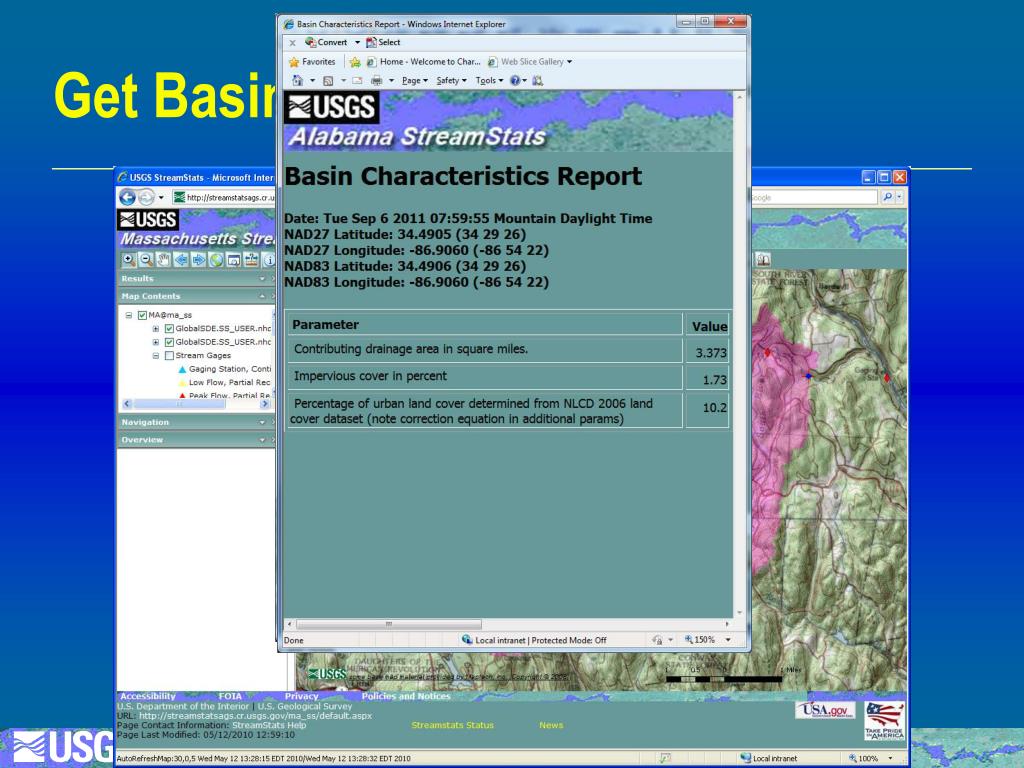Viewport: 1024px width, 768px height.
Task: Click the USA.gov logo
Action: 825,710
